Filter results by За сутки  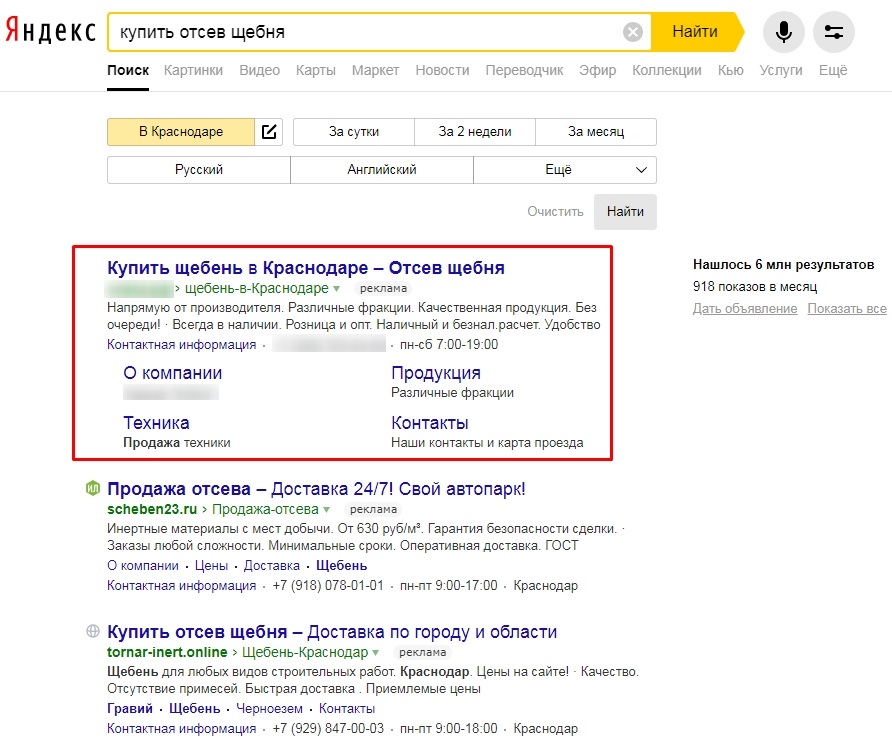354,132
